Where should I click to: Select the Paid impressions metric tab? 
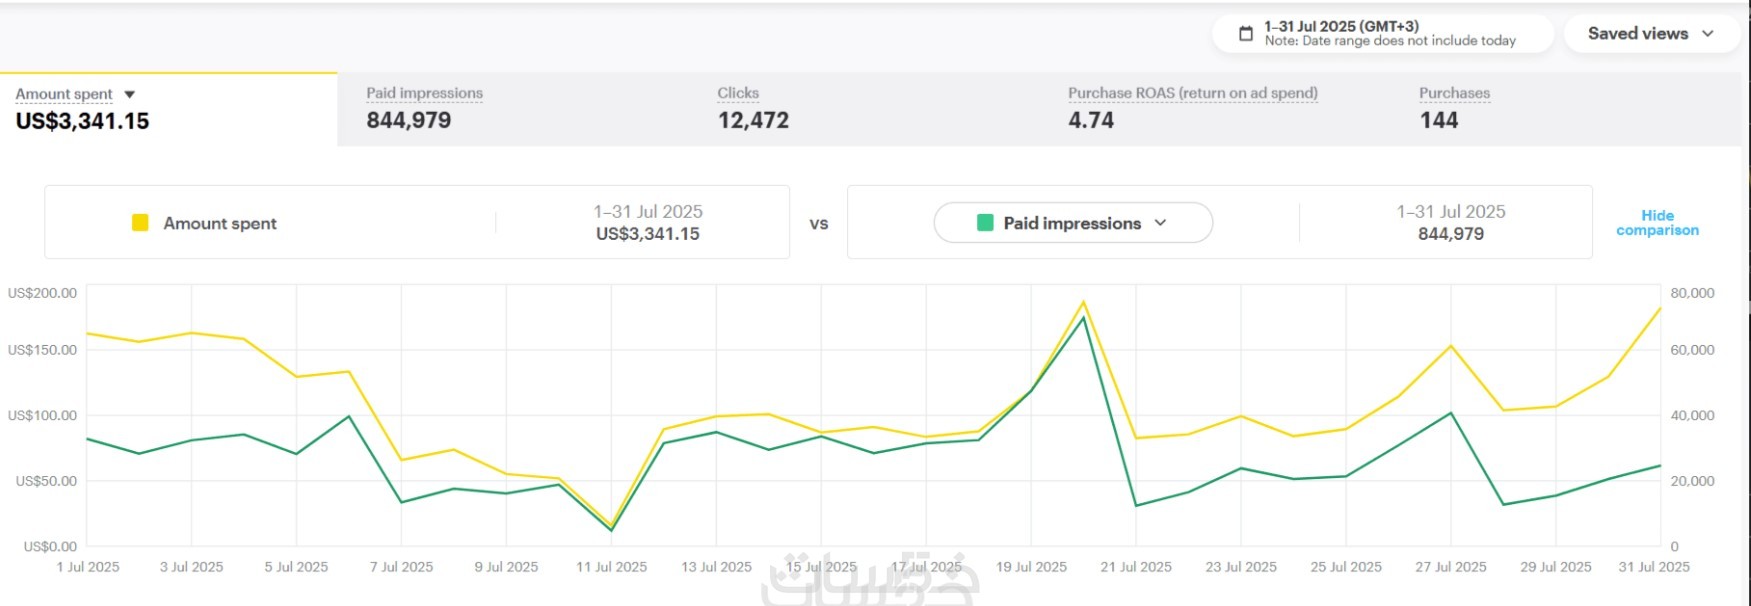pyautogui.click(x=424, y=108)
